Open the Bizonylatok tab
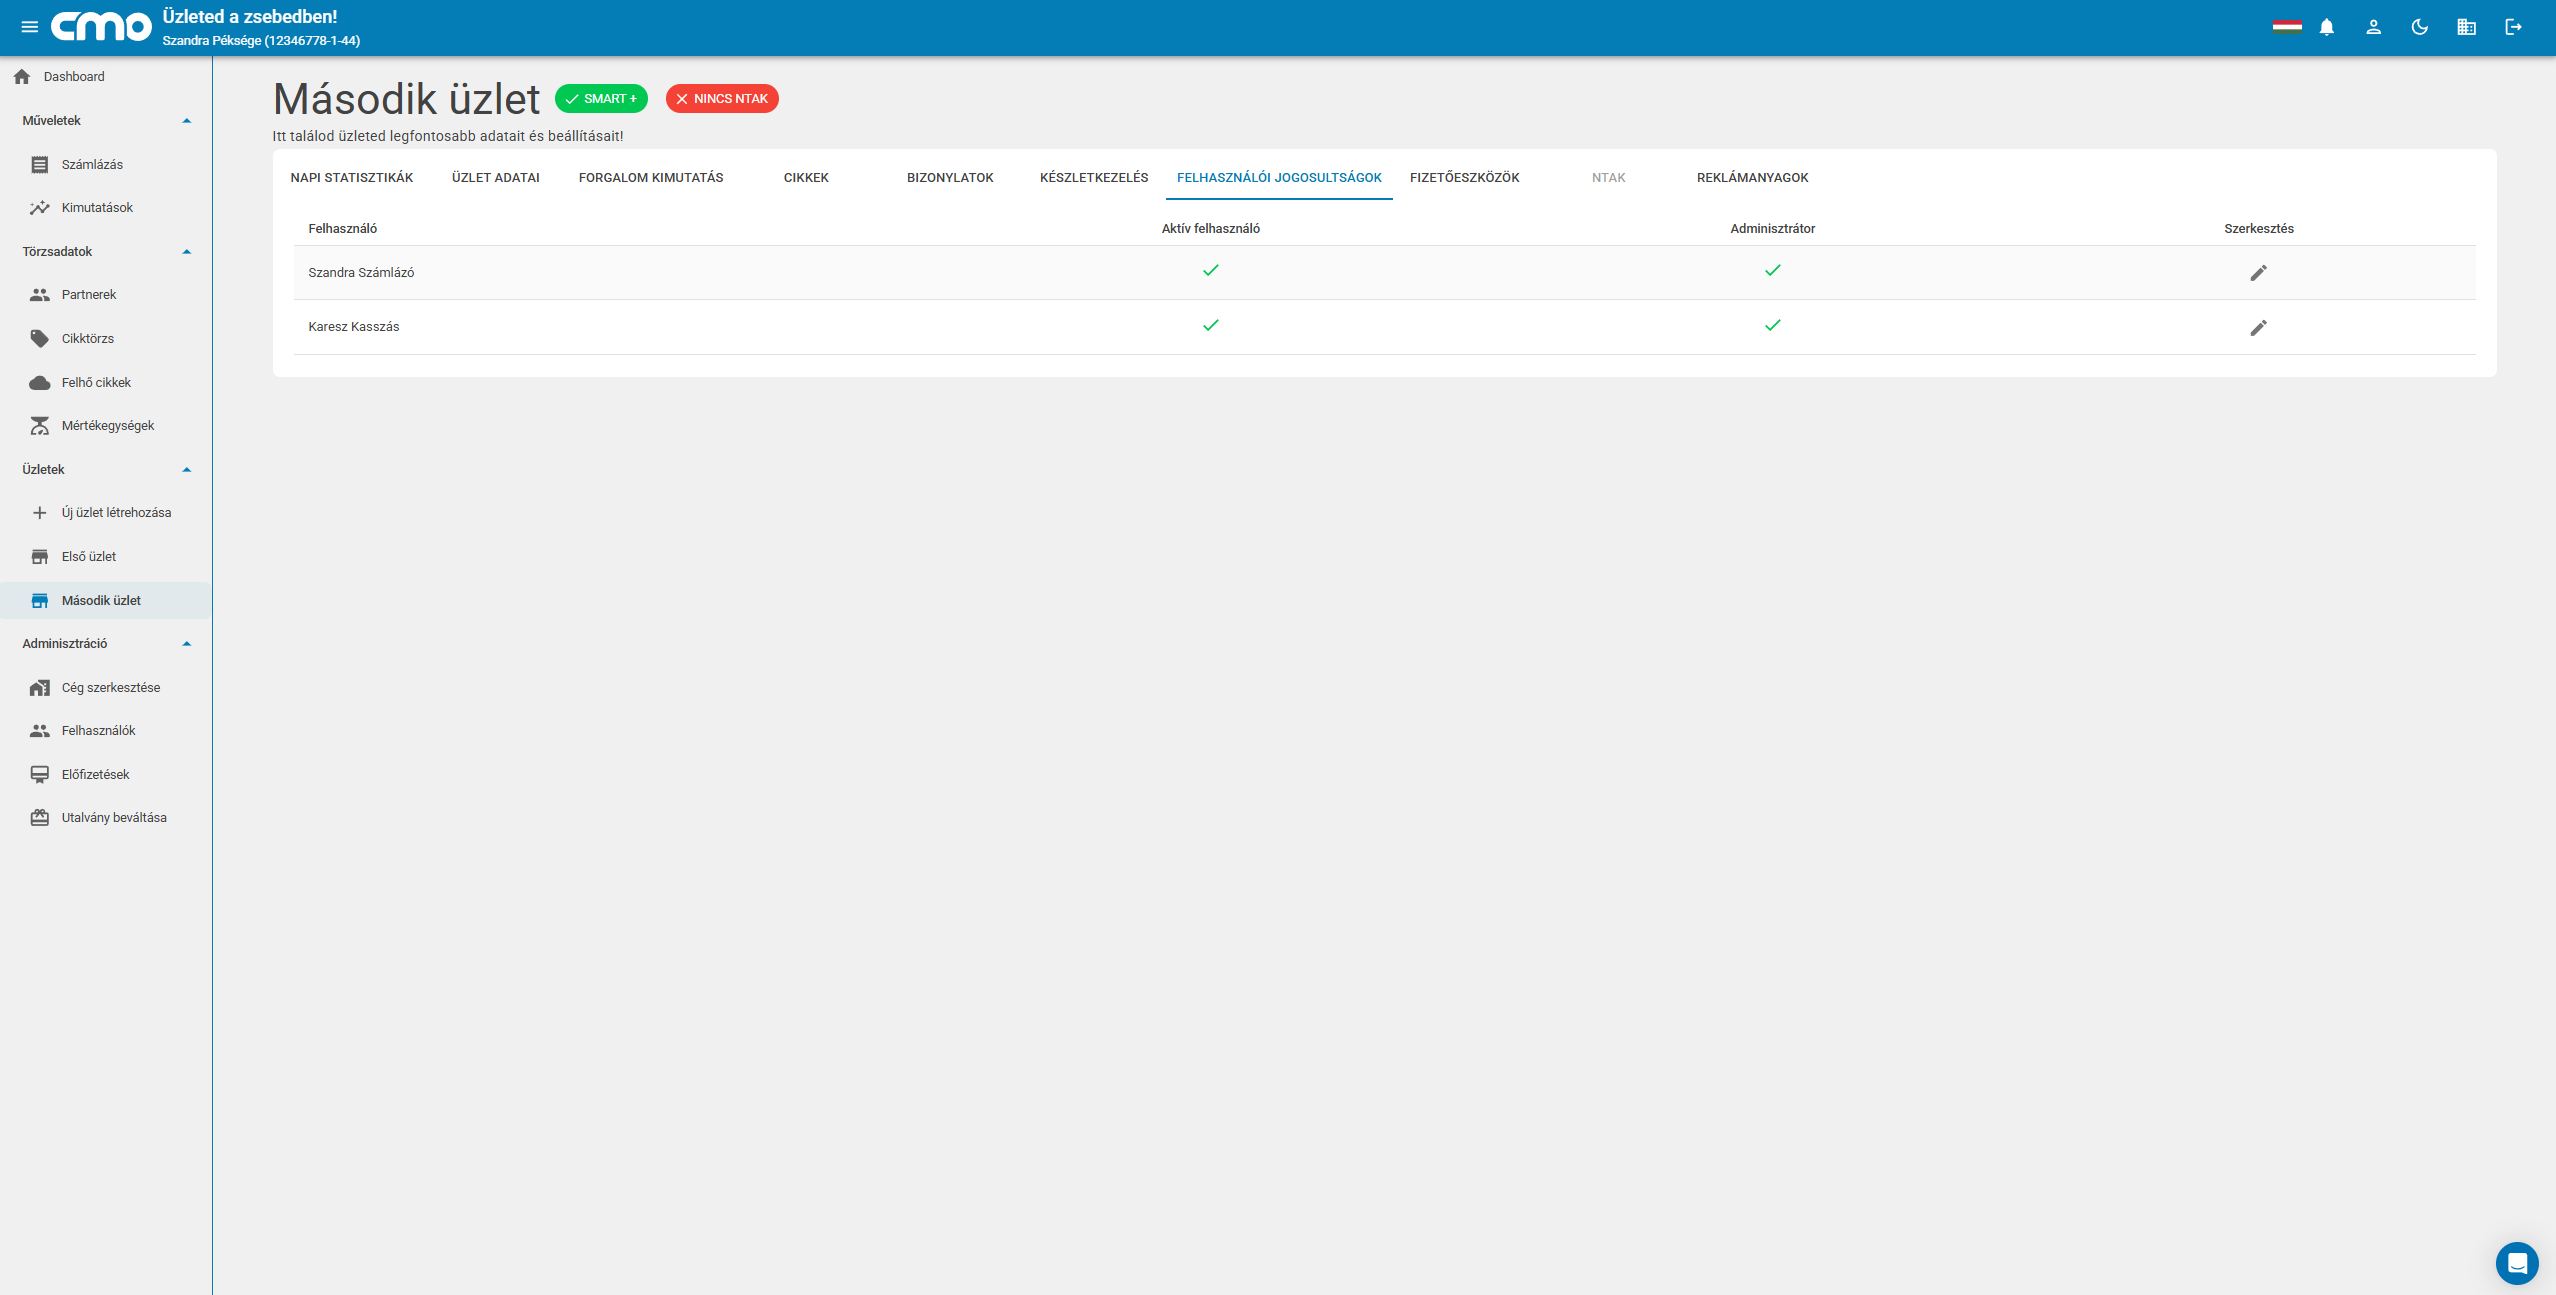 click(950, 178)
